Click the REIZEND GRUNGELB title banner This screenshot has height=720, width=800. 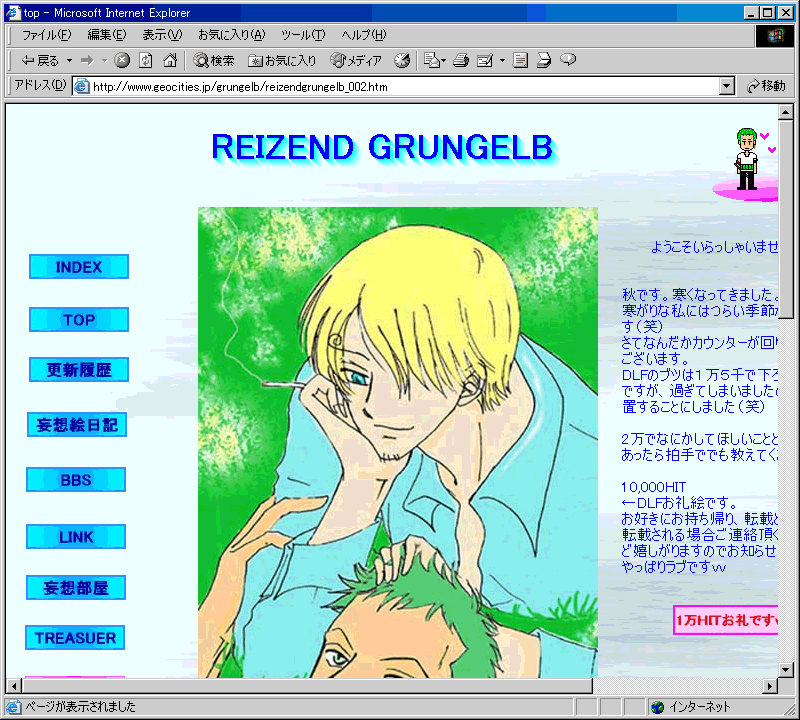point(384,148)
